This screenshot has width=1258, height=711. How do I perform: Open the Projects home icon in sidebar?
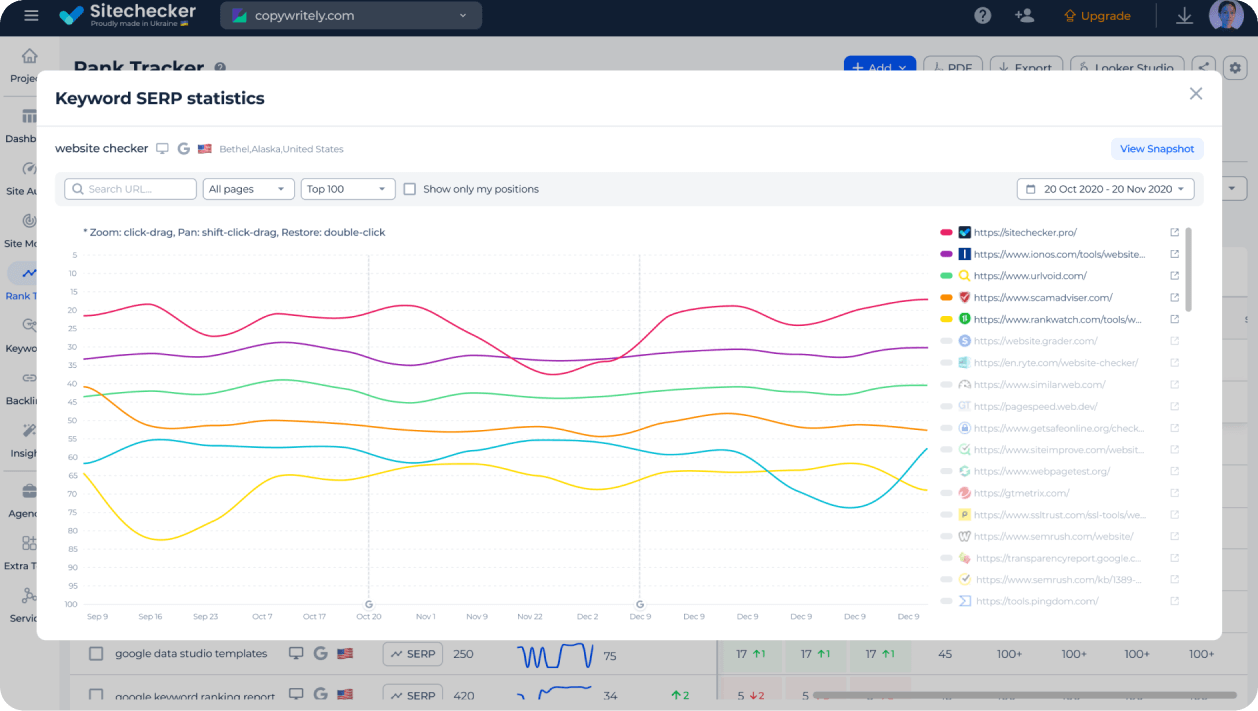pos(30,56)
